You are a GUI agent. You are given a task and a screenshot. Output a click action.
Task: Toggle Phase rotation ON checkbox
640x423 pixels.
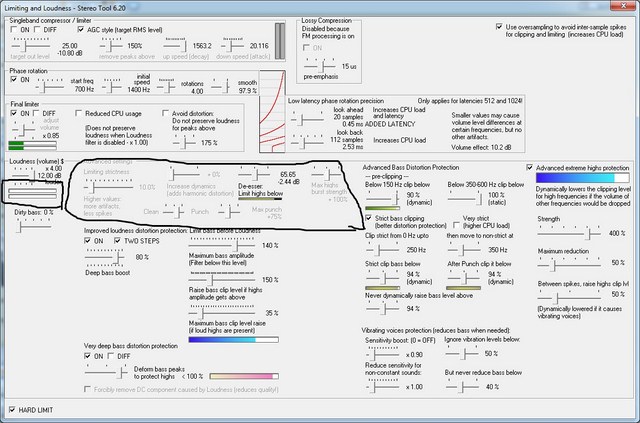[x=14, y=79]
